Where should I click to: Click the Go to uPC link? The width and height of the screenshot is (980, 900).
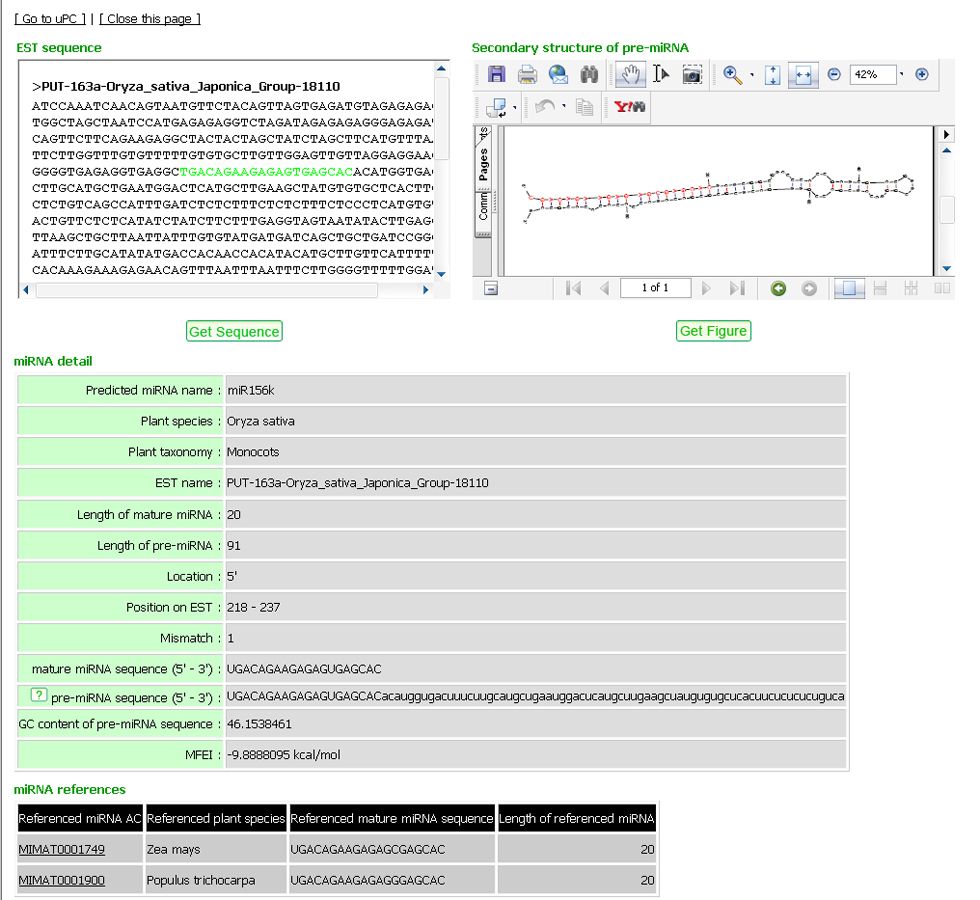pyautogui.click(x=49, y=19)
